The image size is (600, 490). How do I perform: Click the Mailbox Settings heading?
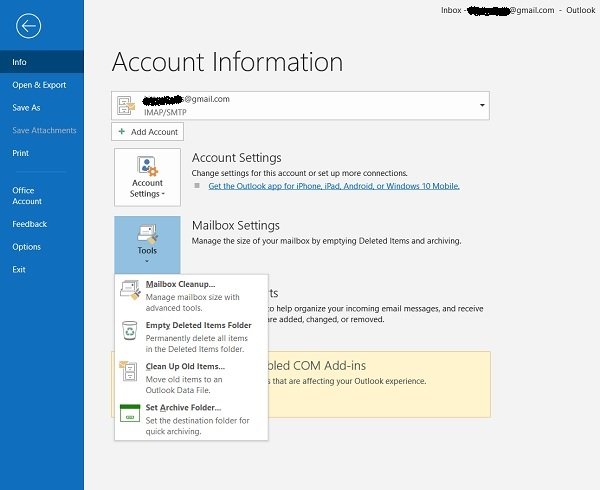pyautogui.click(x=236, y=225)
